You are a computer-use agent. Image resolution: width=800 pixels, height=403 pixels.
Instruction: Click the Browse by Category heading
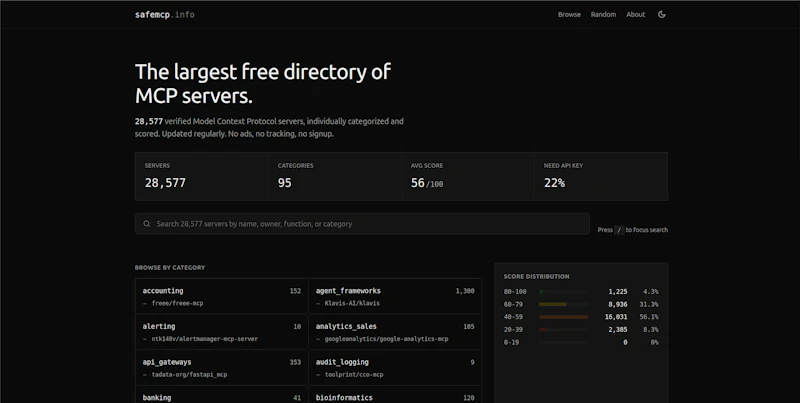[170, 267]
